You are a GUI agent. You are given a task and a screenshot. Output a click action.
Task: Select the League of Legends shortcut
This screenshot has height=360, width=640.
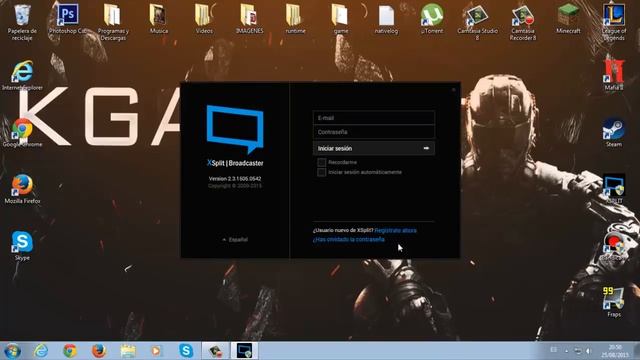[x=613, y=22]
